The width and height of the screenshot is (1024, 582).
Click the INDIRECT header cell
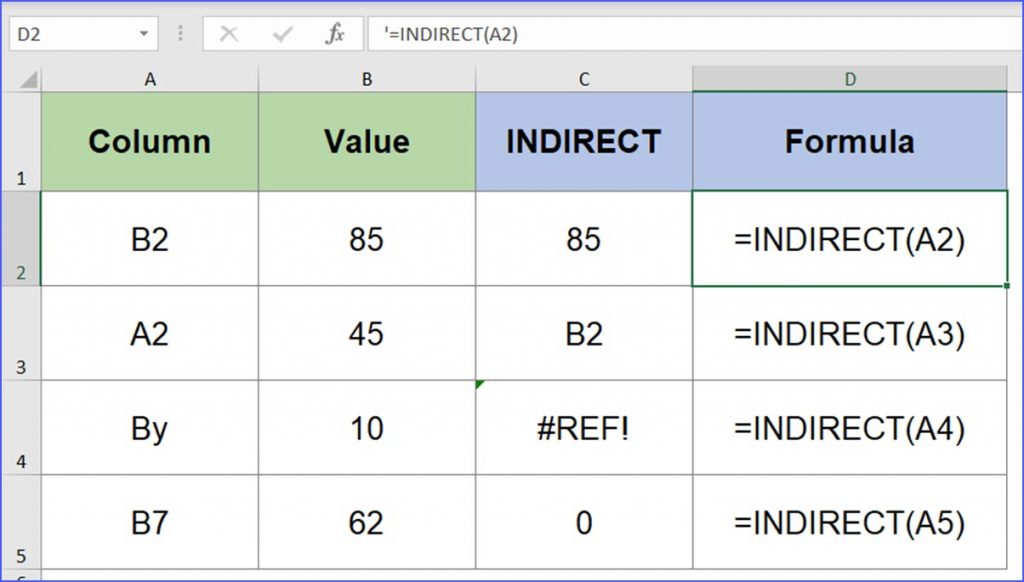(x=585, y=140)
